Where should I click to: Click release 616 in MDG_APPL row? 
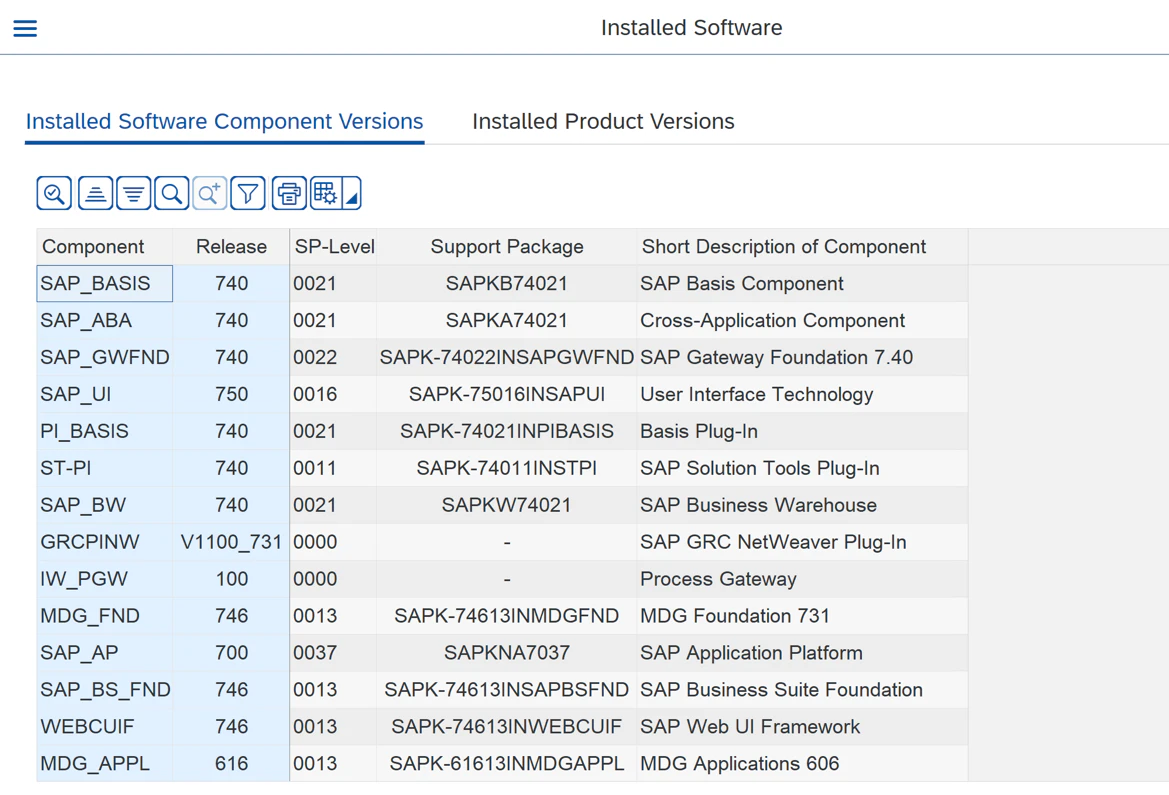231,764
